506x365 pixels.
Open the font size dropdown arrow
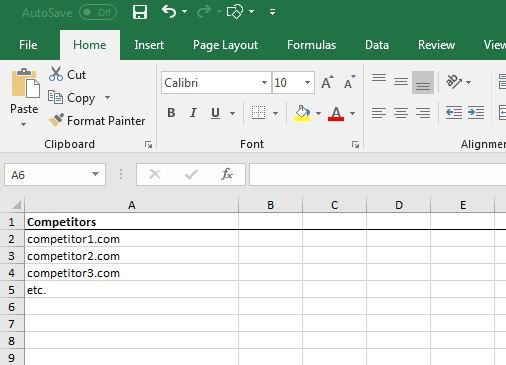(307, 82)
